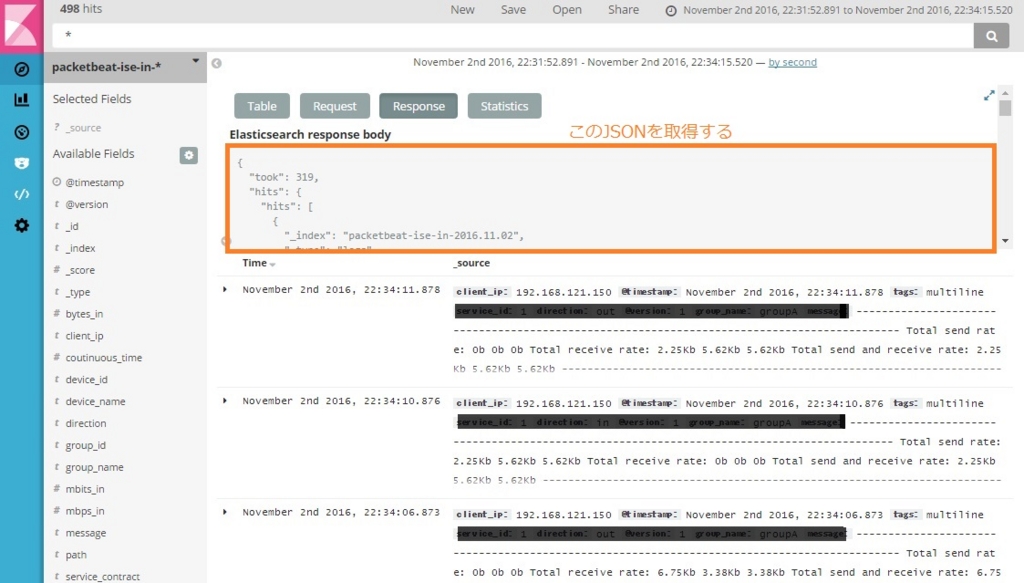1024x583 pixels.
Task: Open Dev Tools via the code icon
Action: (x=20, y=194)
